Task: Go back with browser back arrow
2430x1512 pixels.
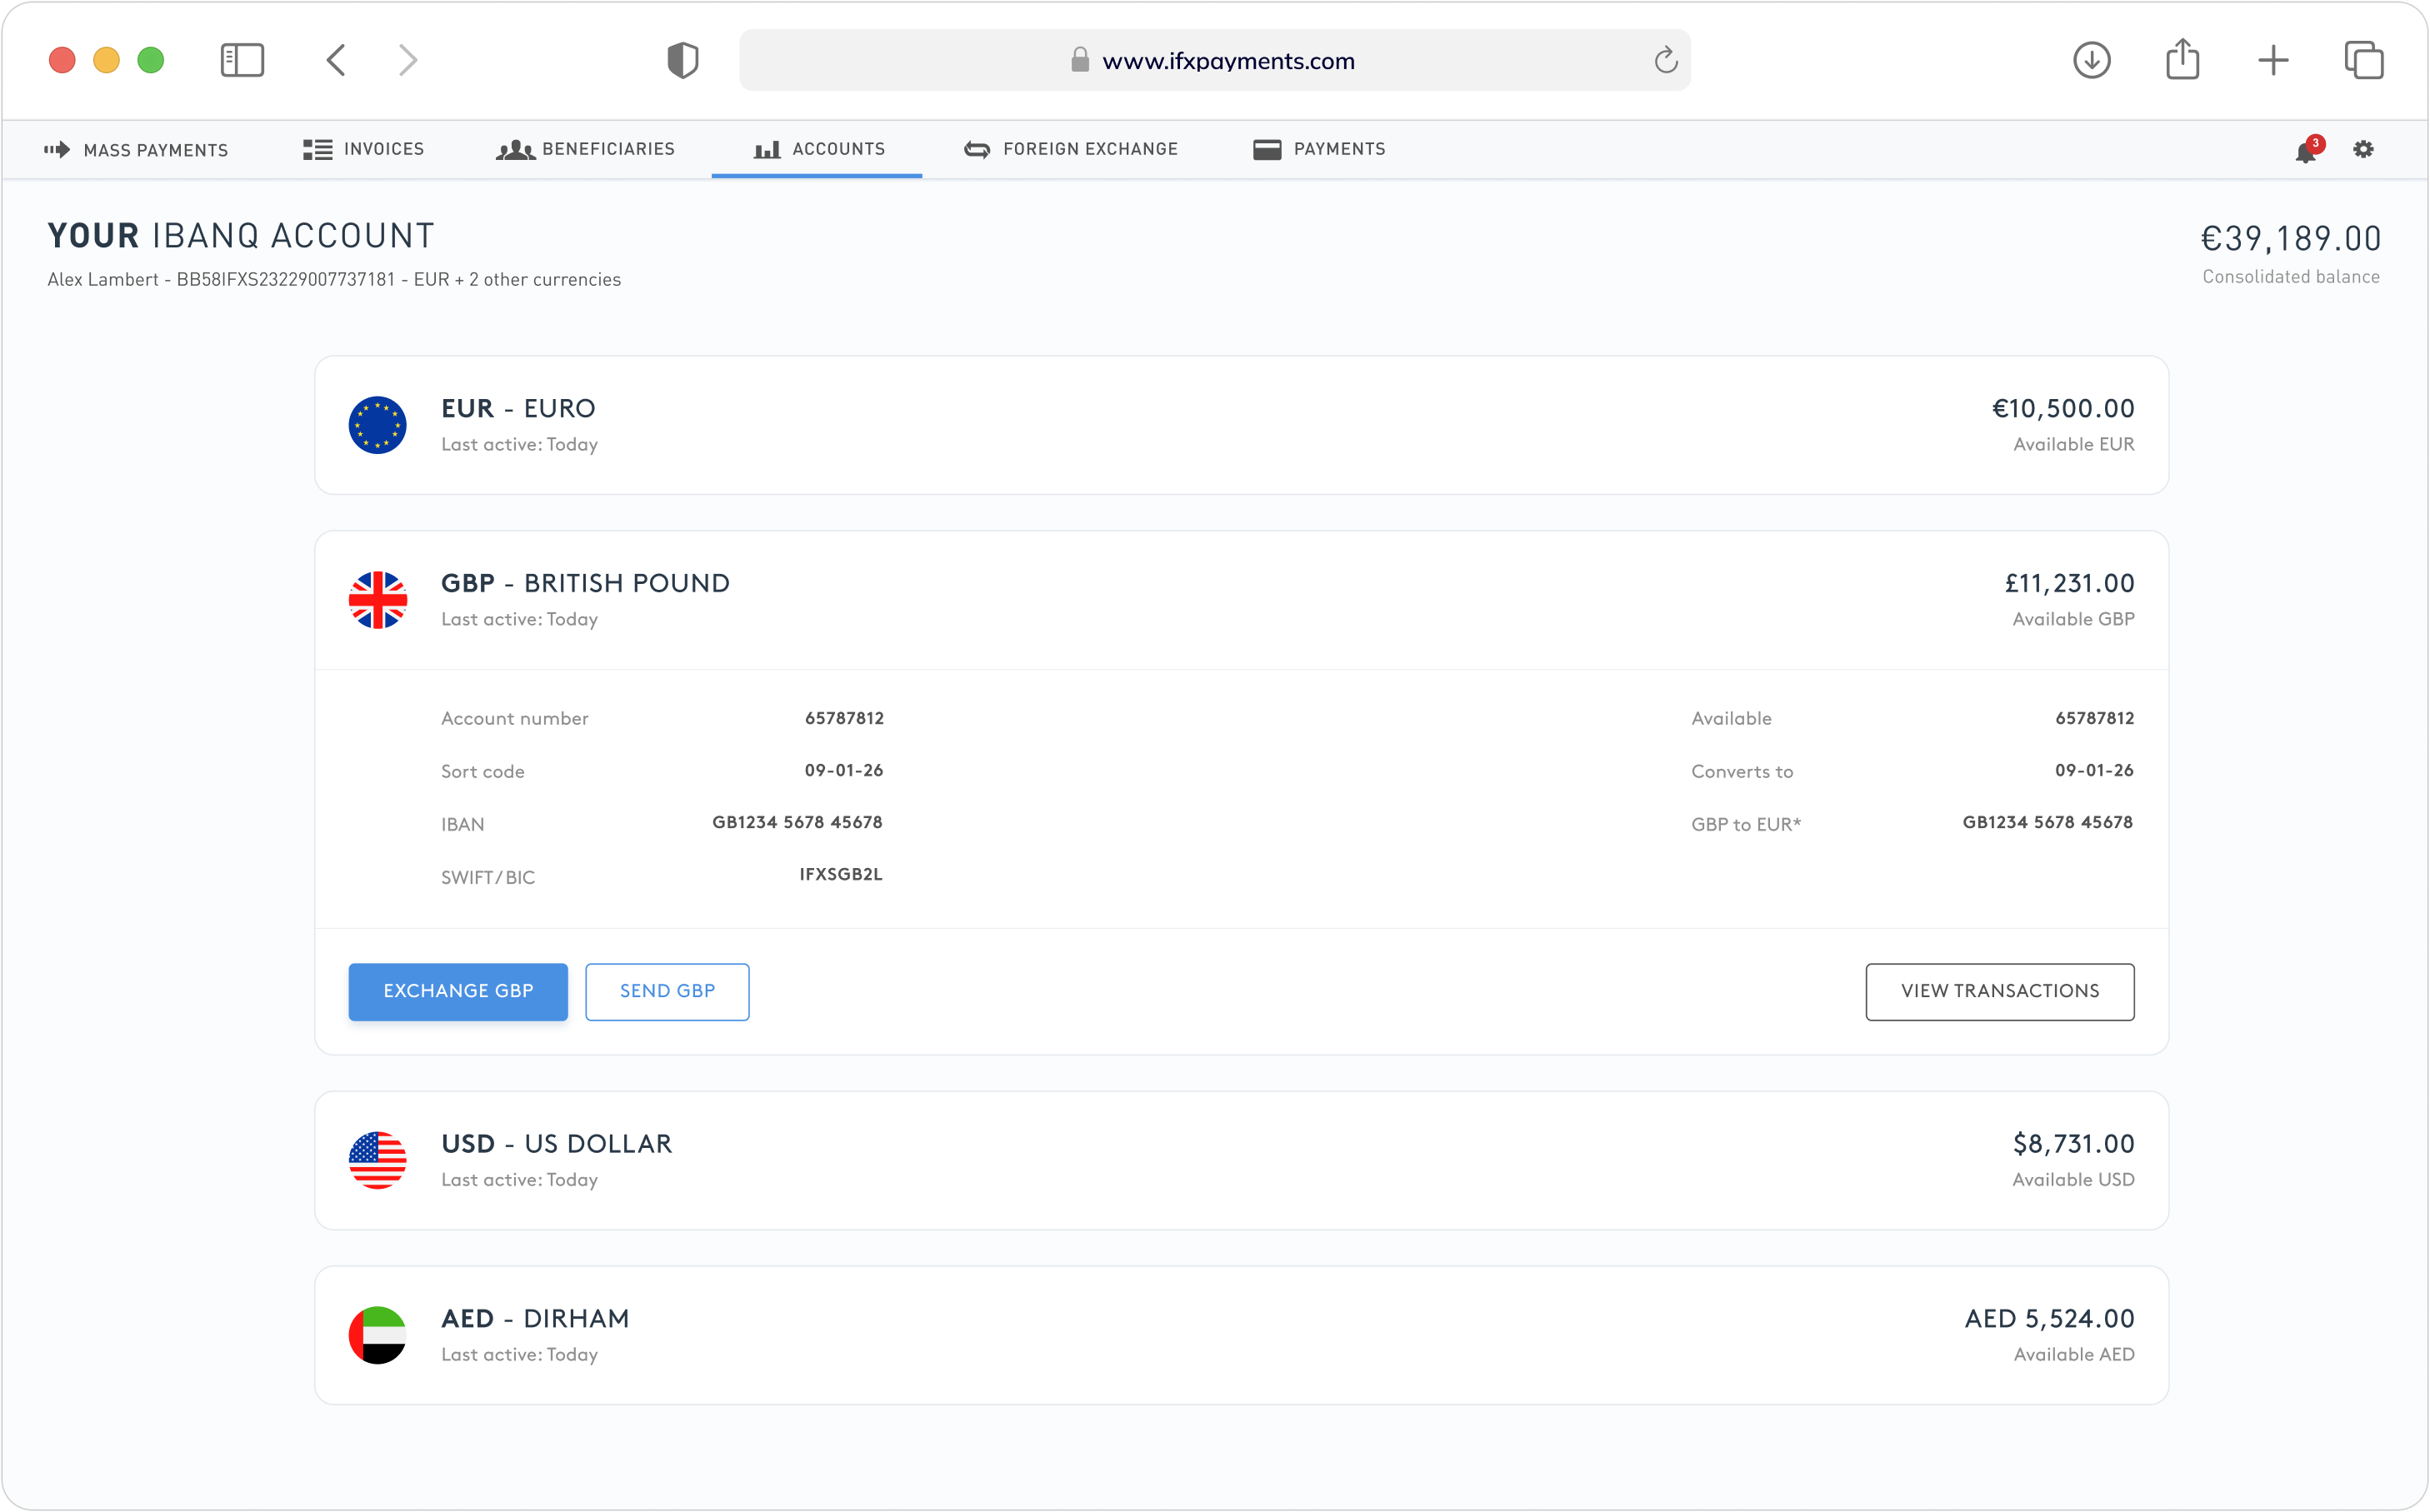Action: (x=336, y=60)
